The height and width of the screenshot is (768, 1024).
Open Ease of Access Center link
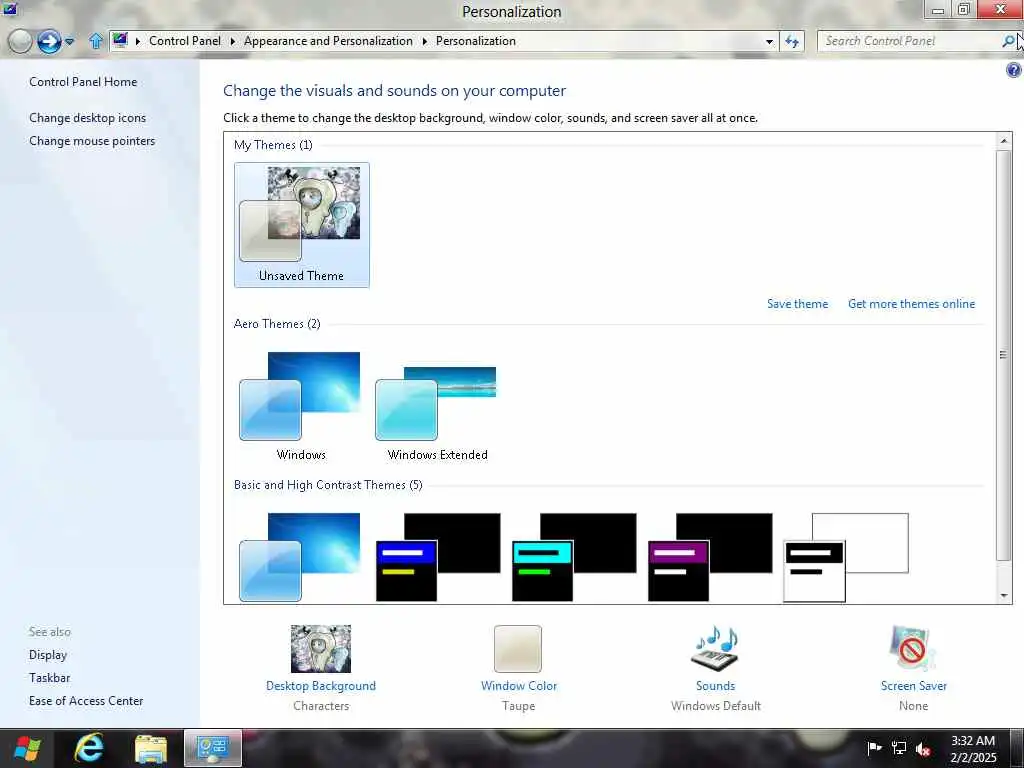tap(86, 701)
